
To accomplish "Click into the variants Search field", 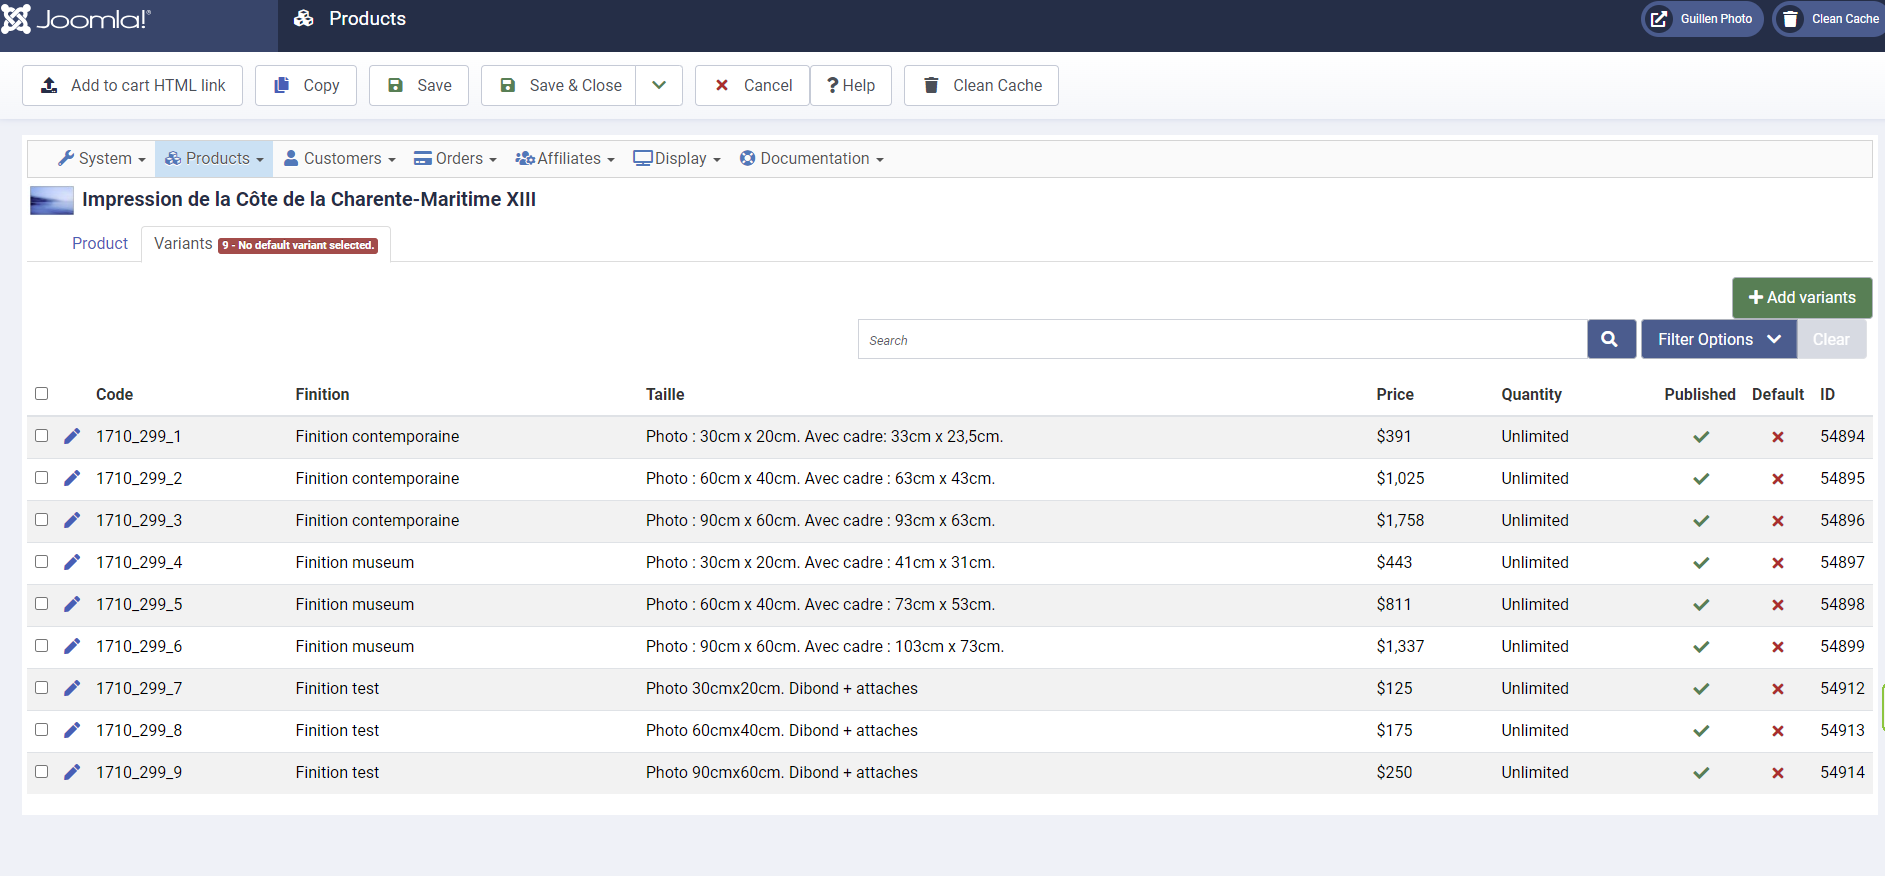I will click(1221, 340).
